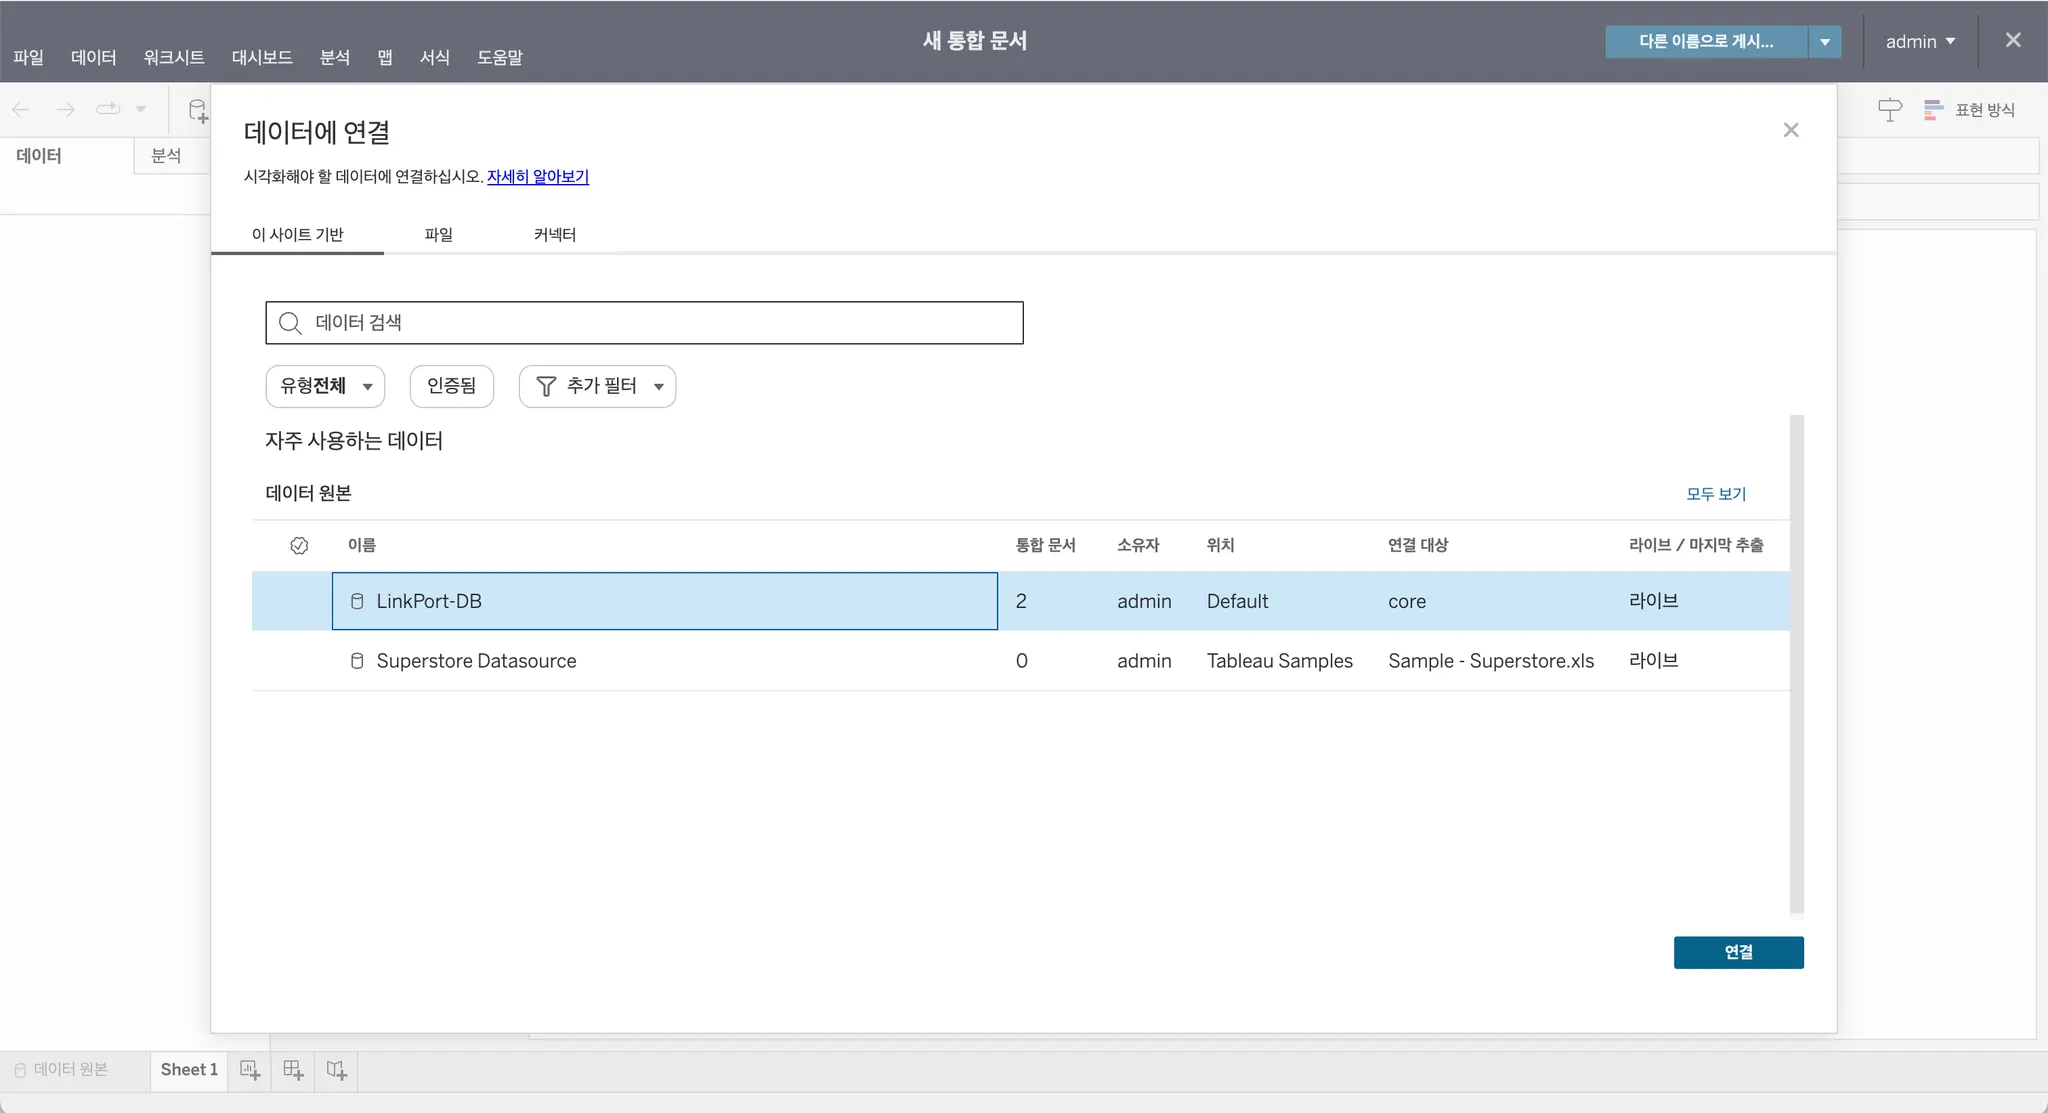Click the 데이터 검색 search field
2048x1113 pixels.
(644, 323)
